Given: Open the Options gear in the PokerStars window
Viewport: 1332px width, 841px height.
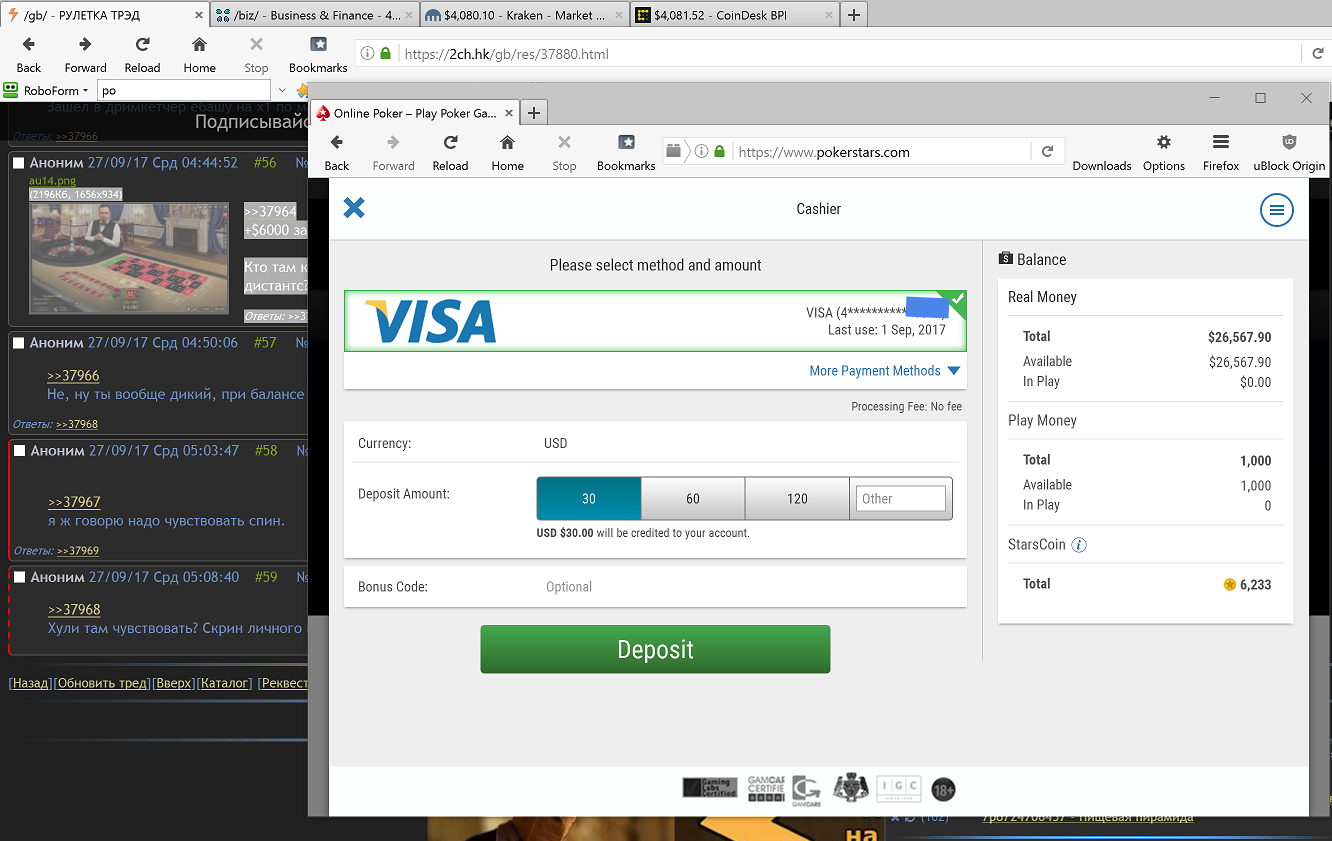Looking at the screenshot, I should (1164, 153).
